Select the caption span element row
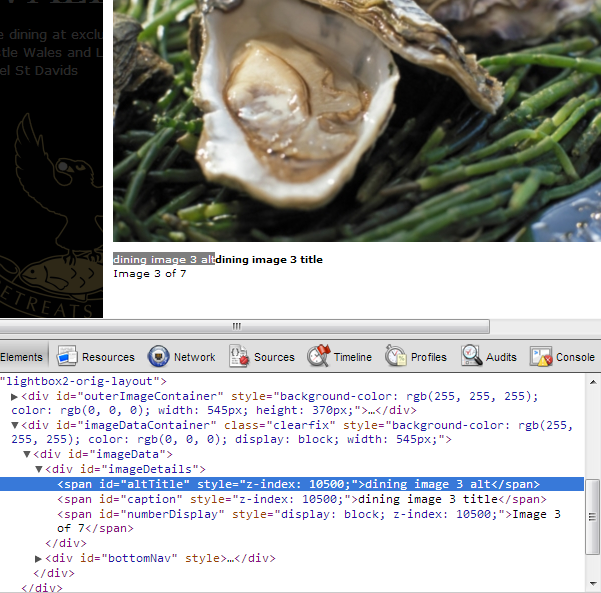 tap(300, 499)
